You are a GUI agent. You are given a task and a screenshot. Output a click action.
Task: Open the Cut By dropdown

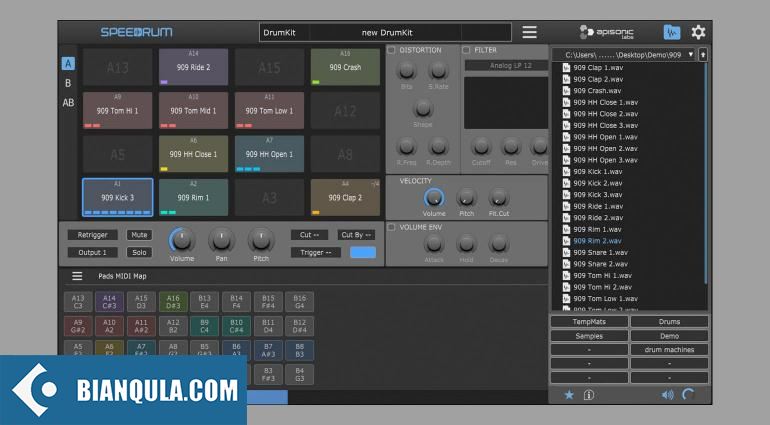[x=357, y=235]
